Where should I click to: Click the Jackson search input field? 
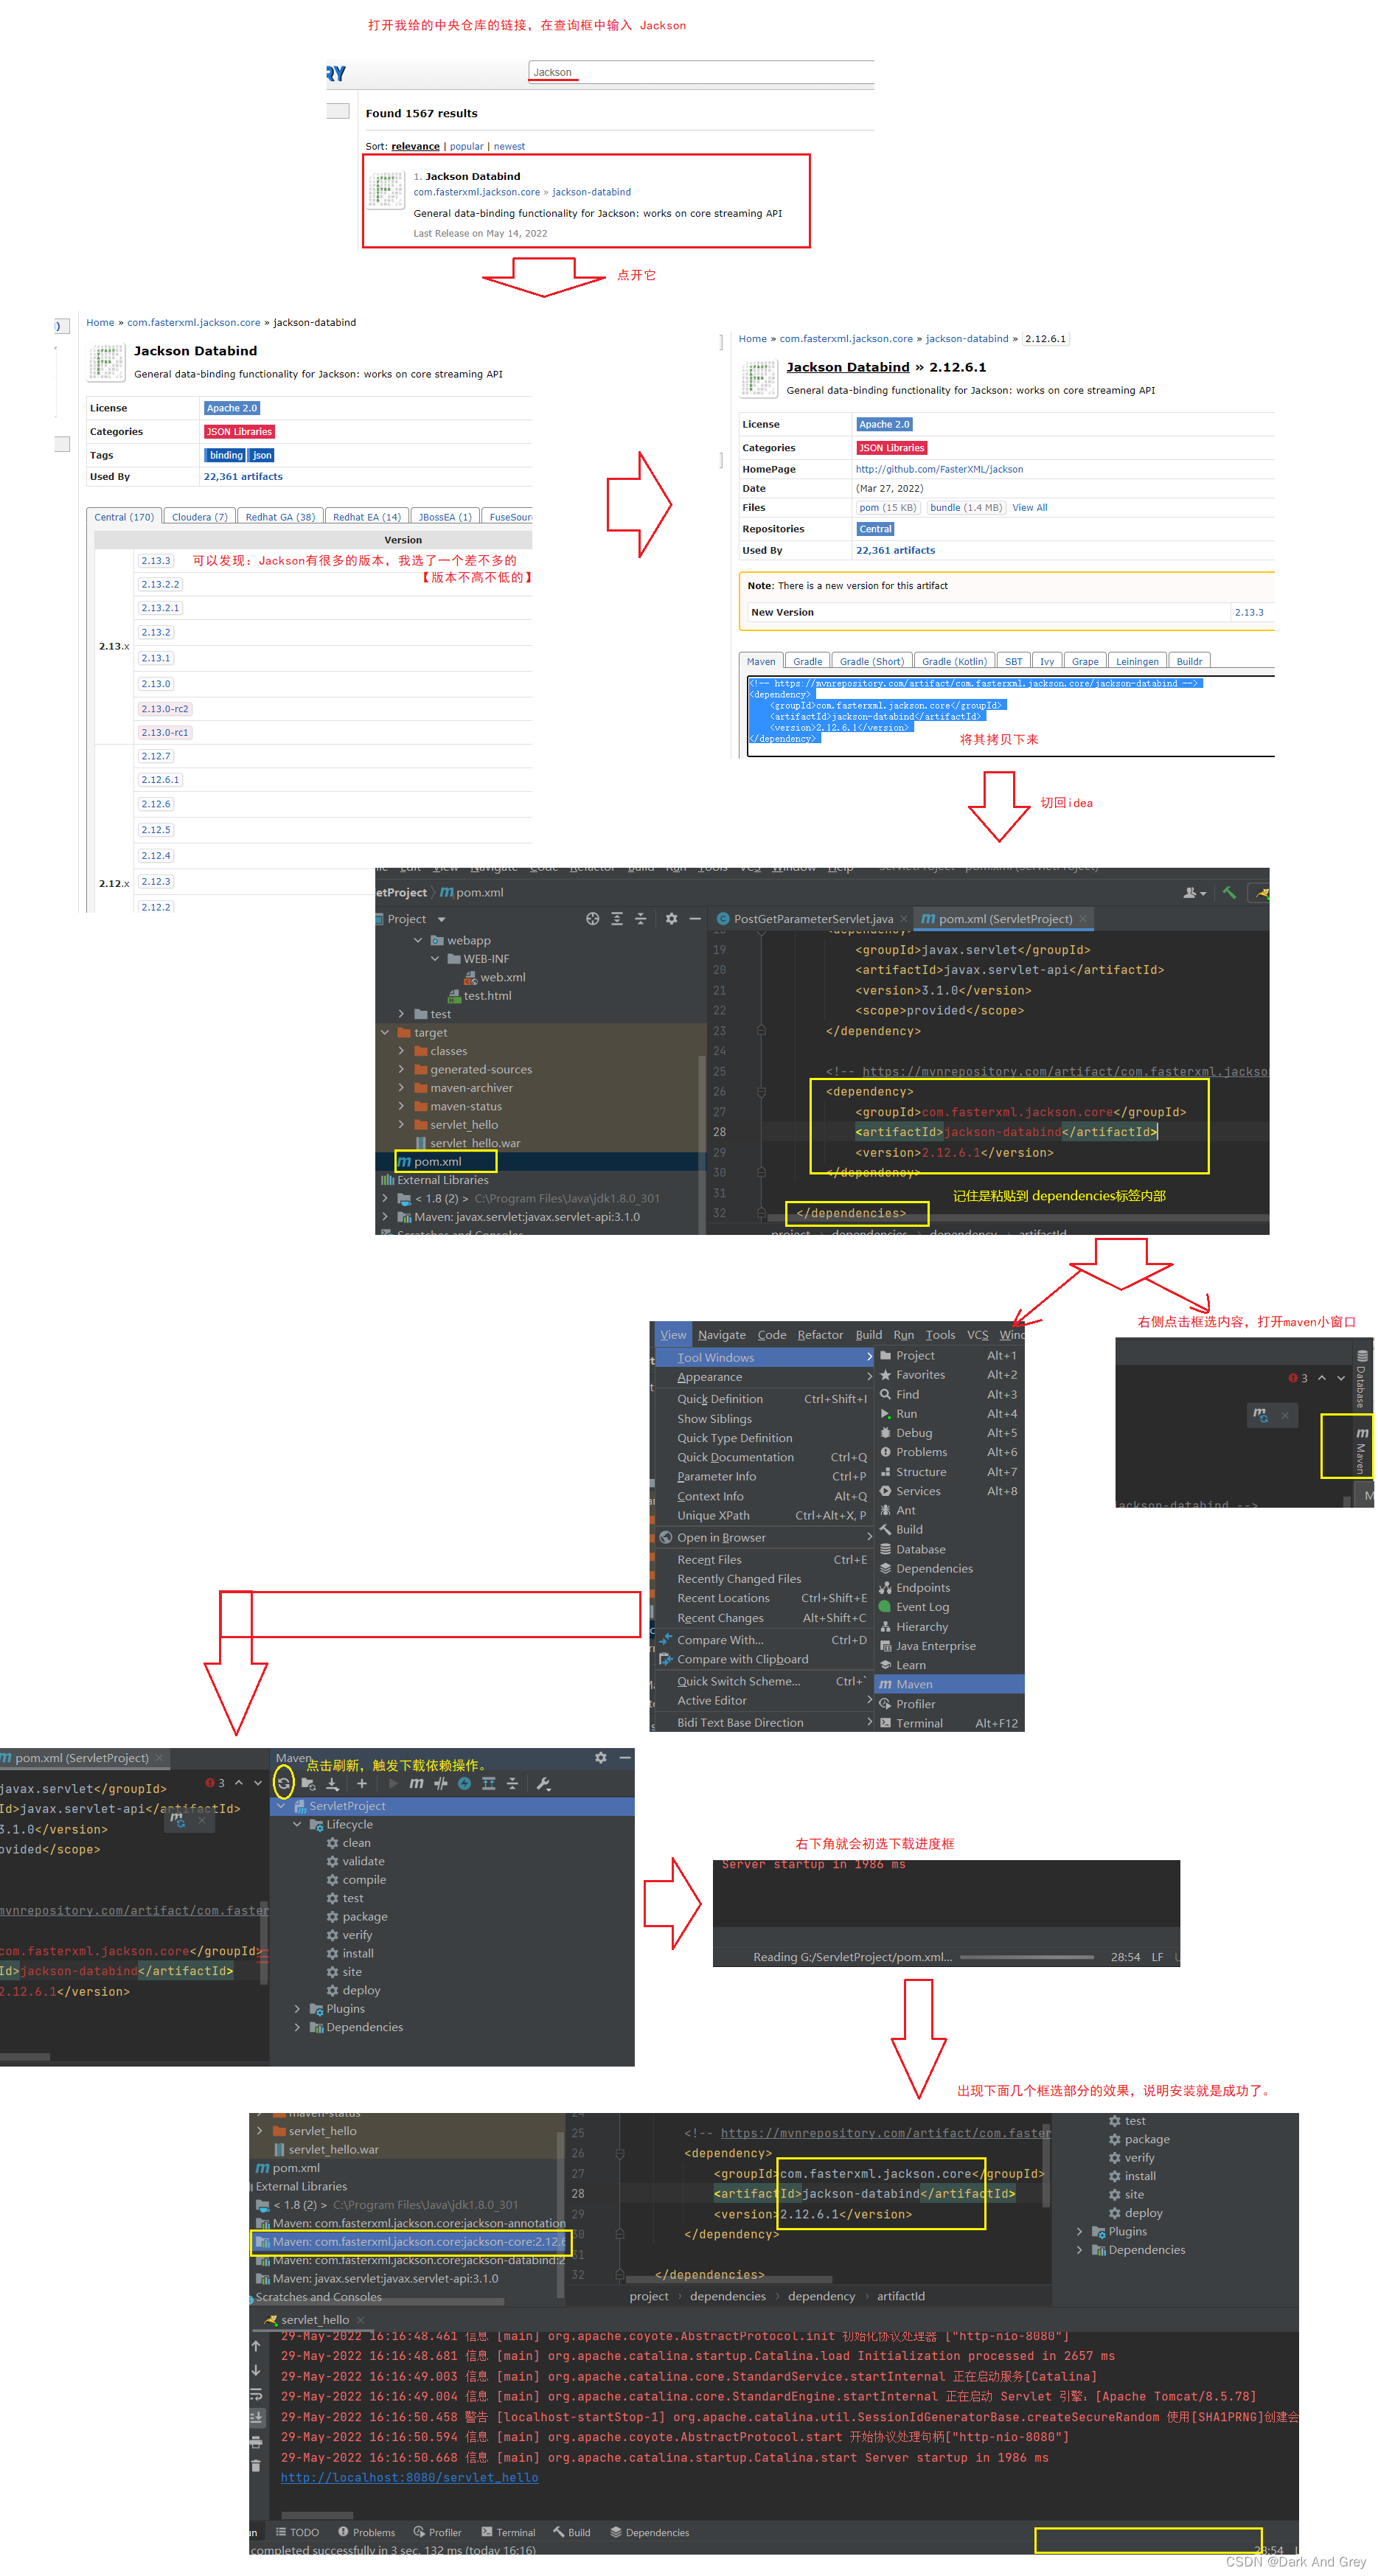[701, 72]
